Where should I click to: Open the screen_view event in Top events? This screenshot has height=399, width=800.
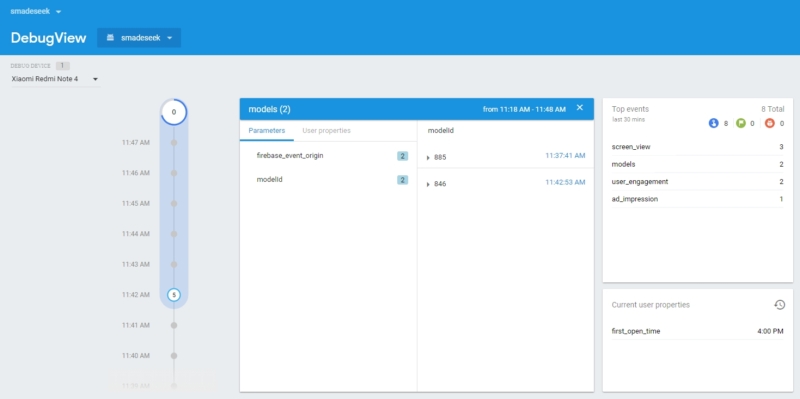[x=697, y=147]
